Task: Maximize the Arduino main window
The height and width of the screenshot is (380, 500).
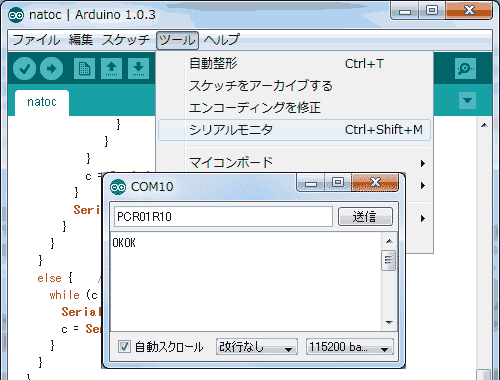Action: [432, 11]
